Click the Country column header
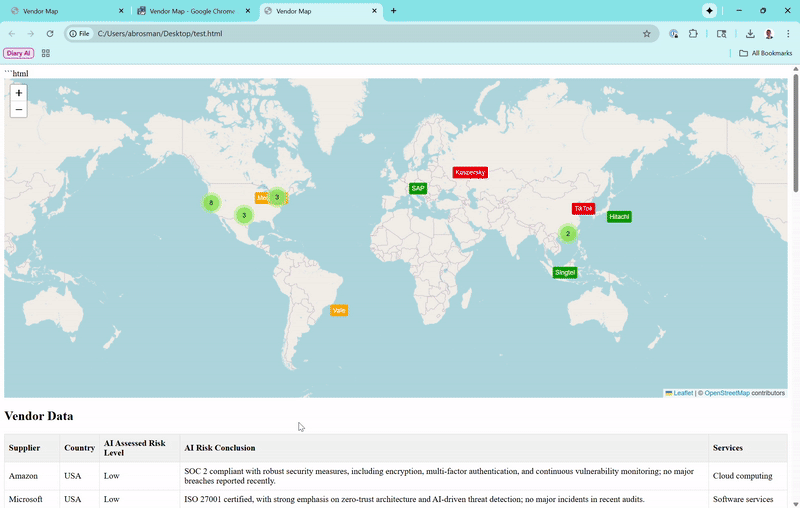This screenshot has height=508, width=800. click(x=80, y=448)
